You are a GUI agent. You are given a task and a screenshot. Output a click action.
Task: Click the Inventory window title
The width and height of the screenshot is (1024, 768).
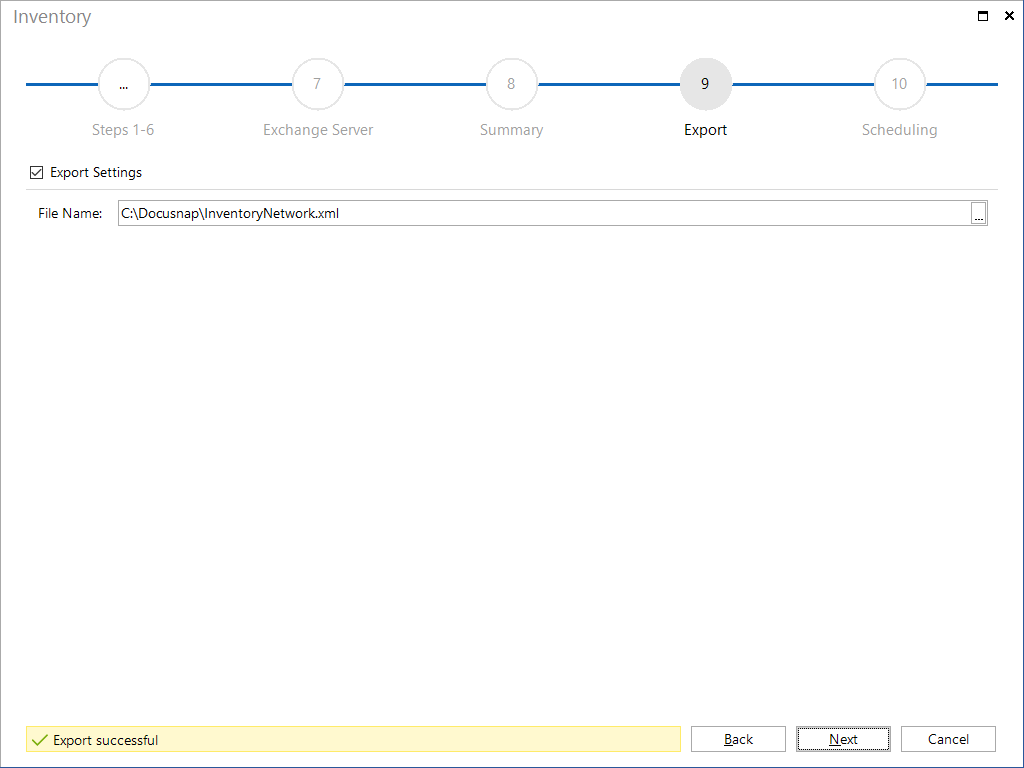(52, 17)
